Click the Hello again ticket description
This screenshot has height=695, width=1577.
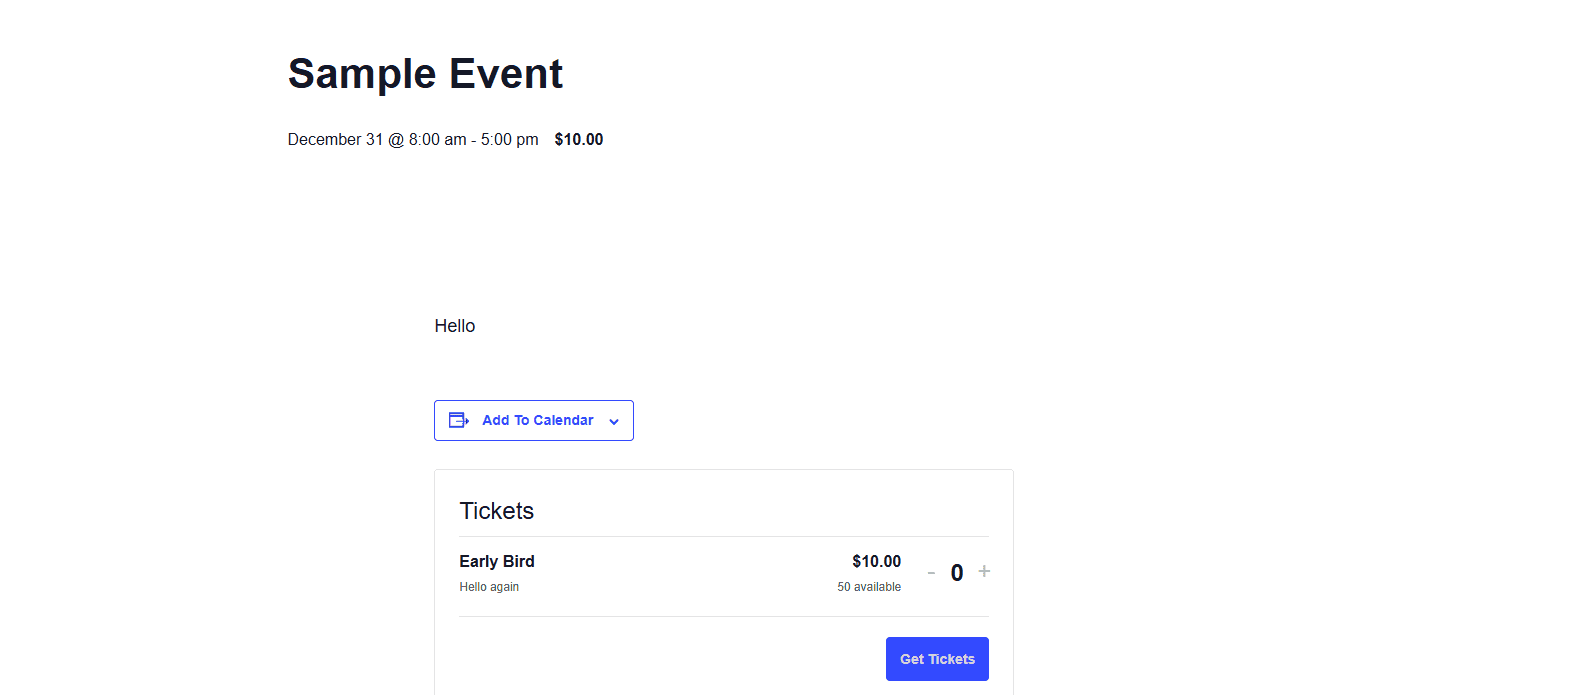[x=489, y=587]
